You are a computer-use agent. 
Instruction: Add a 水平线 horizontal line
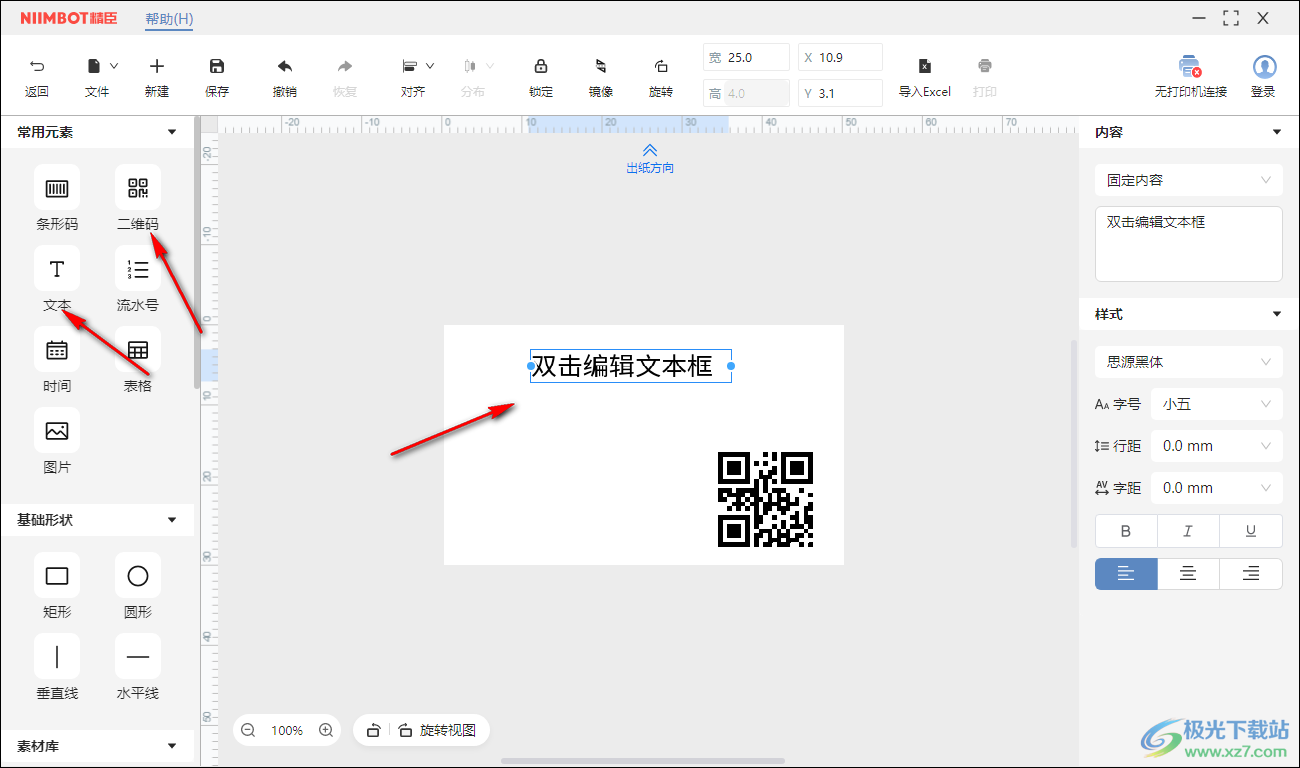pyautogui.click(x=138, y=656)
